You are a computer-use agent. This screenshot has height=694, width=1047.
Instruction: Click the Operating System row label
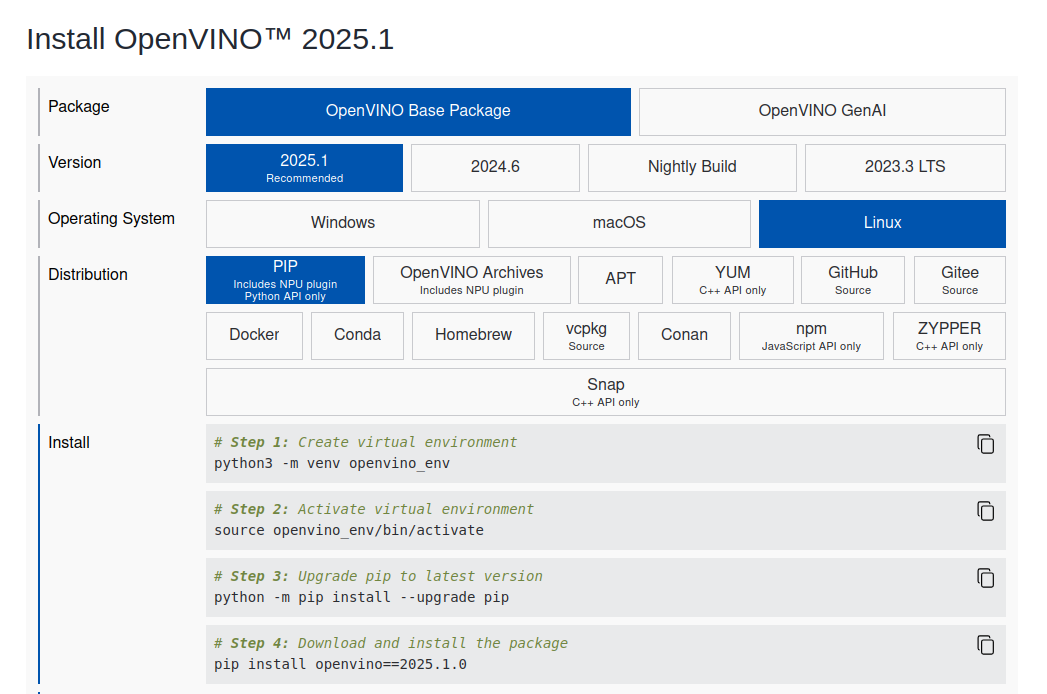[112, 219]
